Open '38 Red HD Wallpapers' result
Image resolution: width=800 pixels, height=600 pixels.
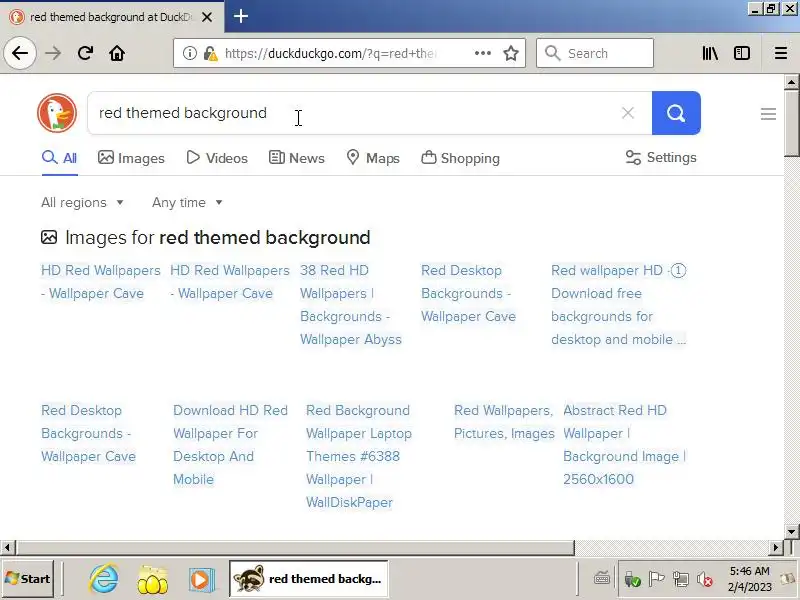click(351, 305)
